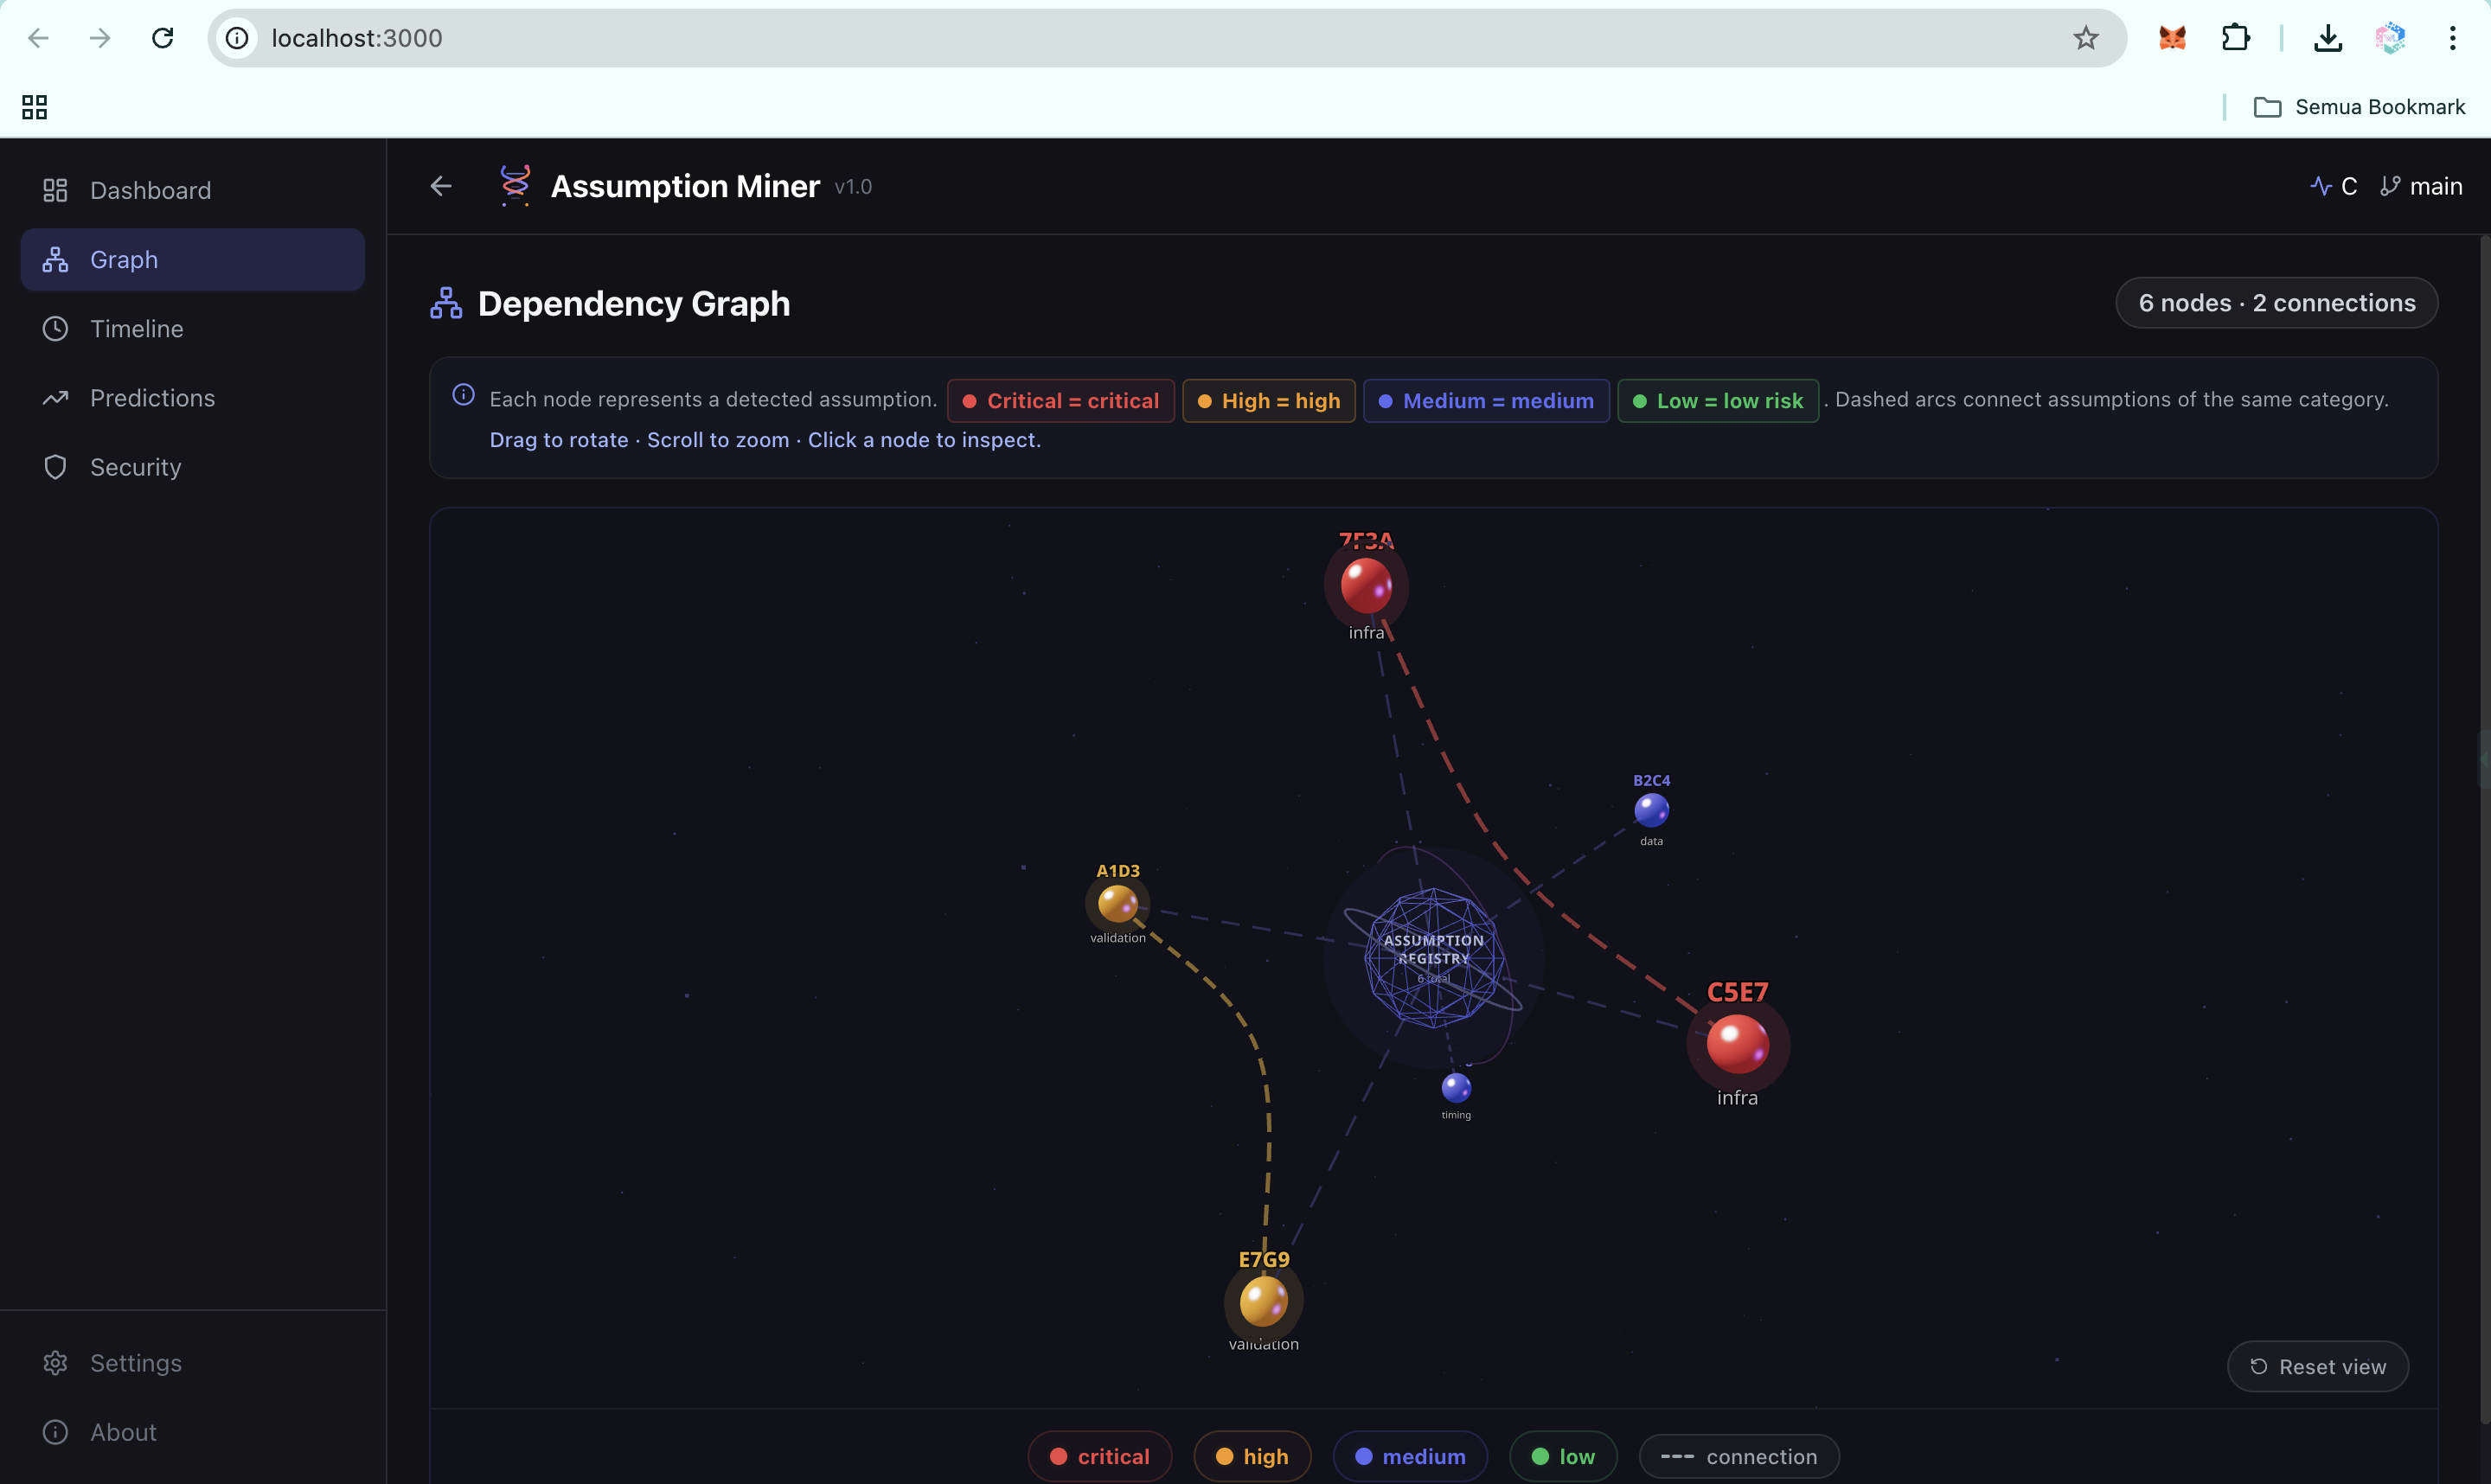Click the orange E7G9 validation node

point(1263,1301)
